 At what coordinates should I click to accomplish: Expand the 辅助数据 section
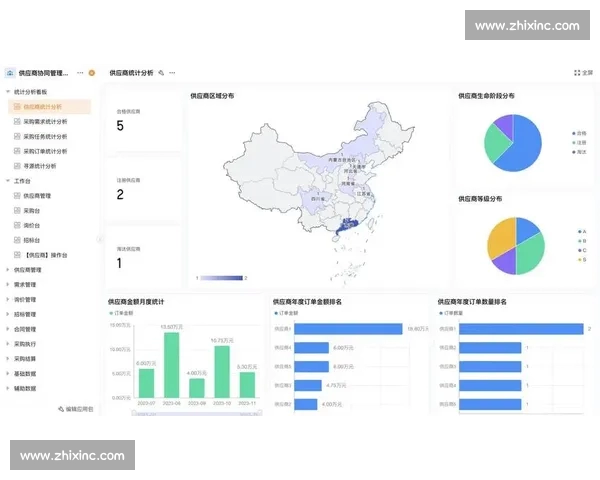8,388
